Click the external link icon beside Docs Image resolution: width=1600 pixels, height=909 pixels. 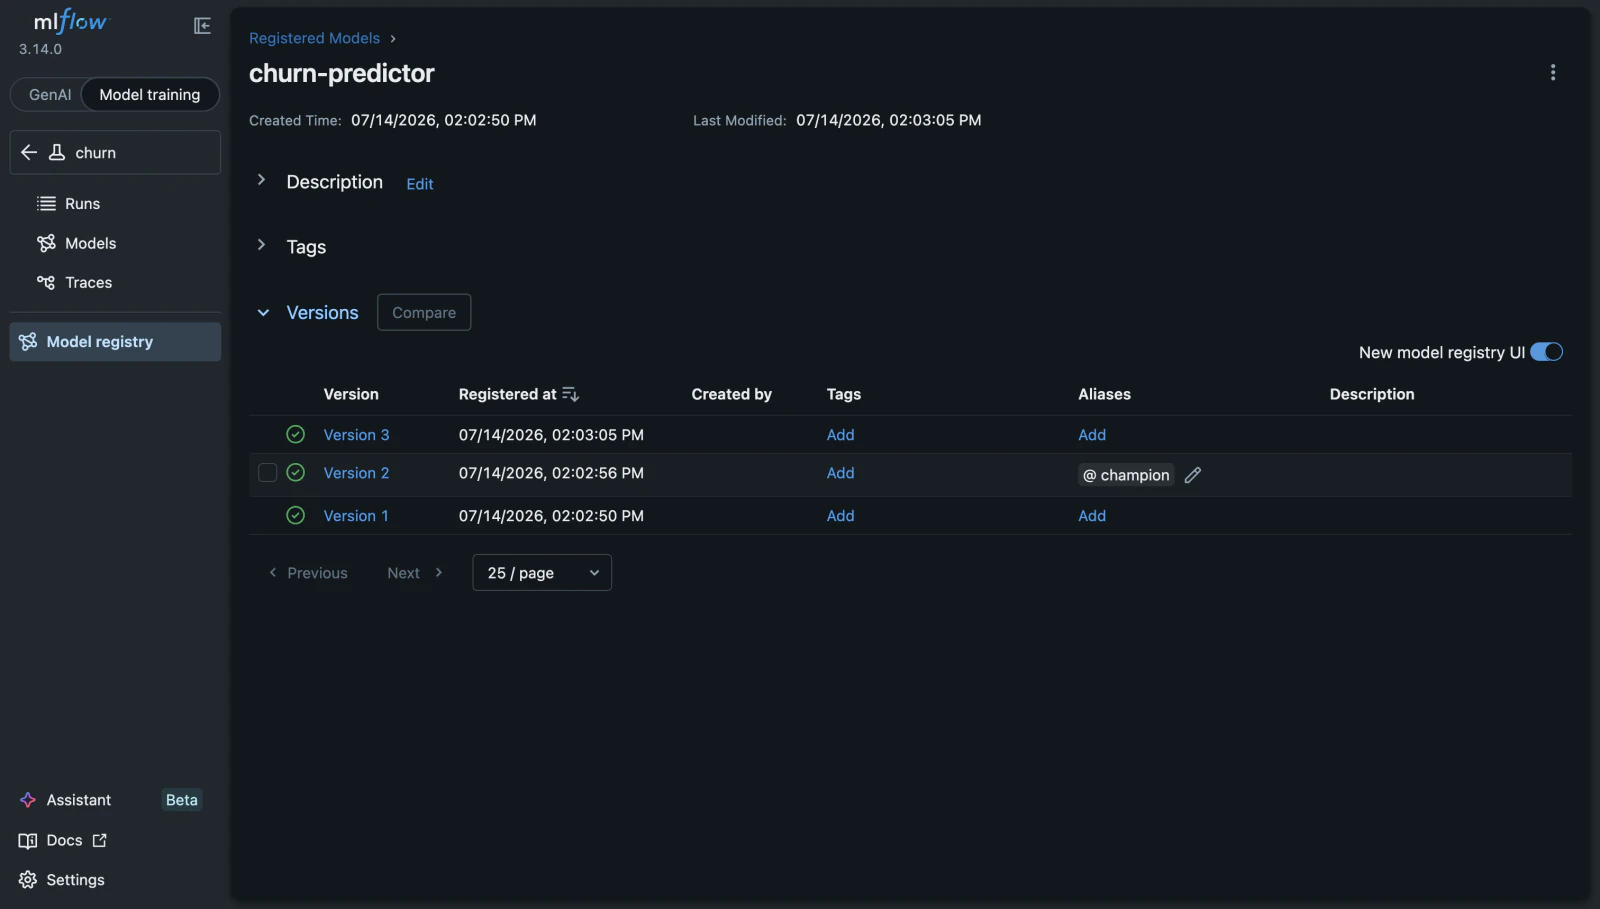pyautogui.click(x=100, y=841)
